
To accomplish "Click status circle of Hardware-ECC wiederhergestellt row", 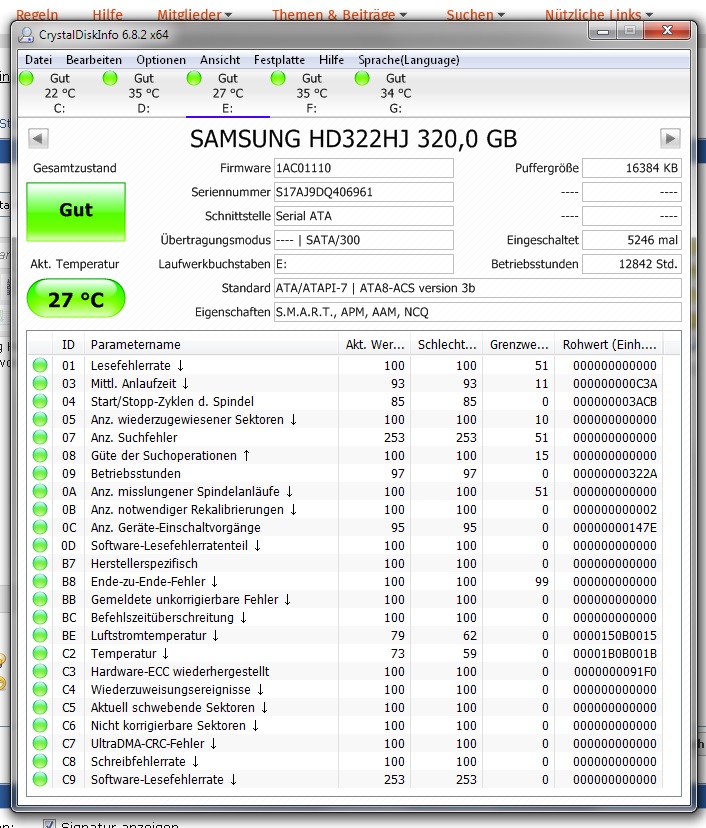I will click(40, 671).
